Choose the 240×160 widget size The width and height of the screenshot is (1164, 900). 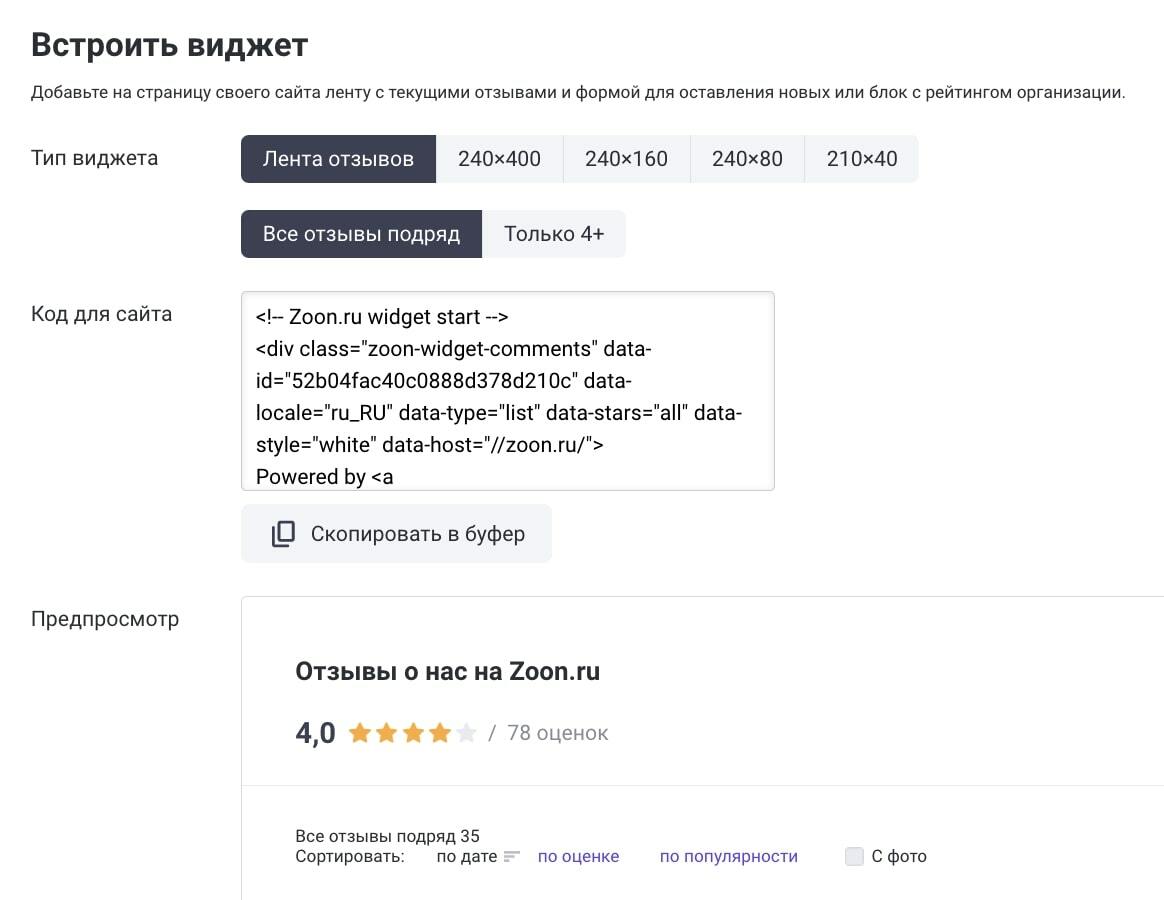[x=626, y=159]
